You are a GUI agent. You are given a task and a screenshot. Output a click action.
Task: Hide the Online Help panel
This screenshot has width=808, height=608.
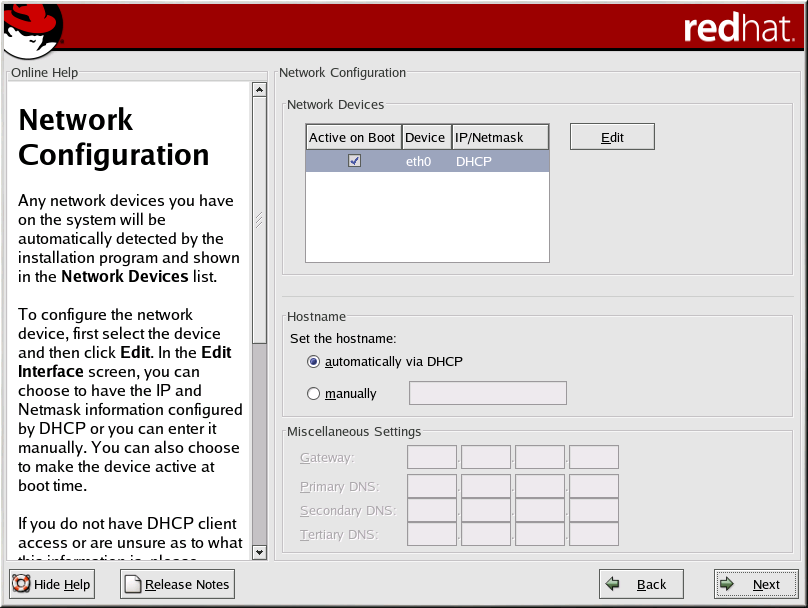[52, 584]
